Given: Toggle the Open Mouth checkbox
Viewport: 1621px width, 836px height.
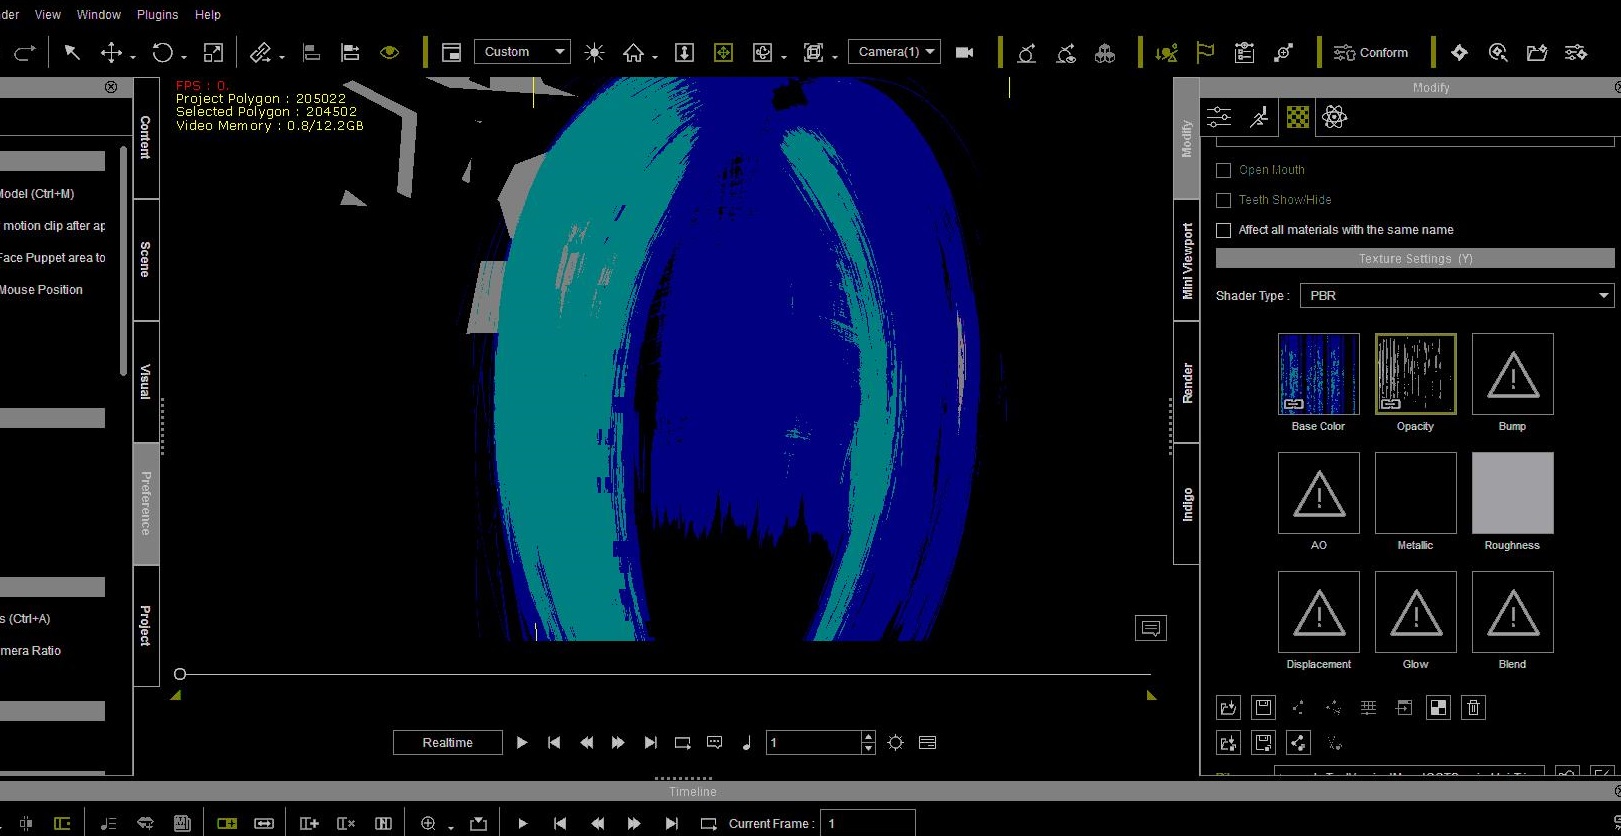Looking at the screenshot, I should pyautogui.click(x=1223, y=170).
